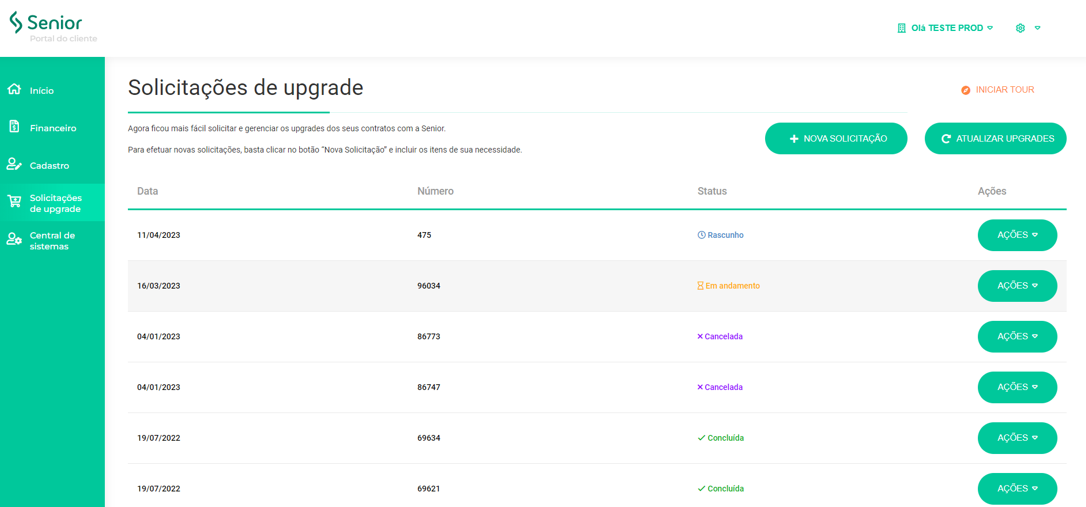Expand the arrow next to settings gear

click(1038, 28)
